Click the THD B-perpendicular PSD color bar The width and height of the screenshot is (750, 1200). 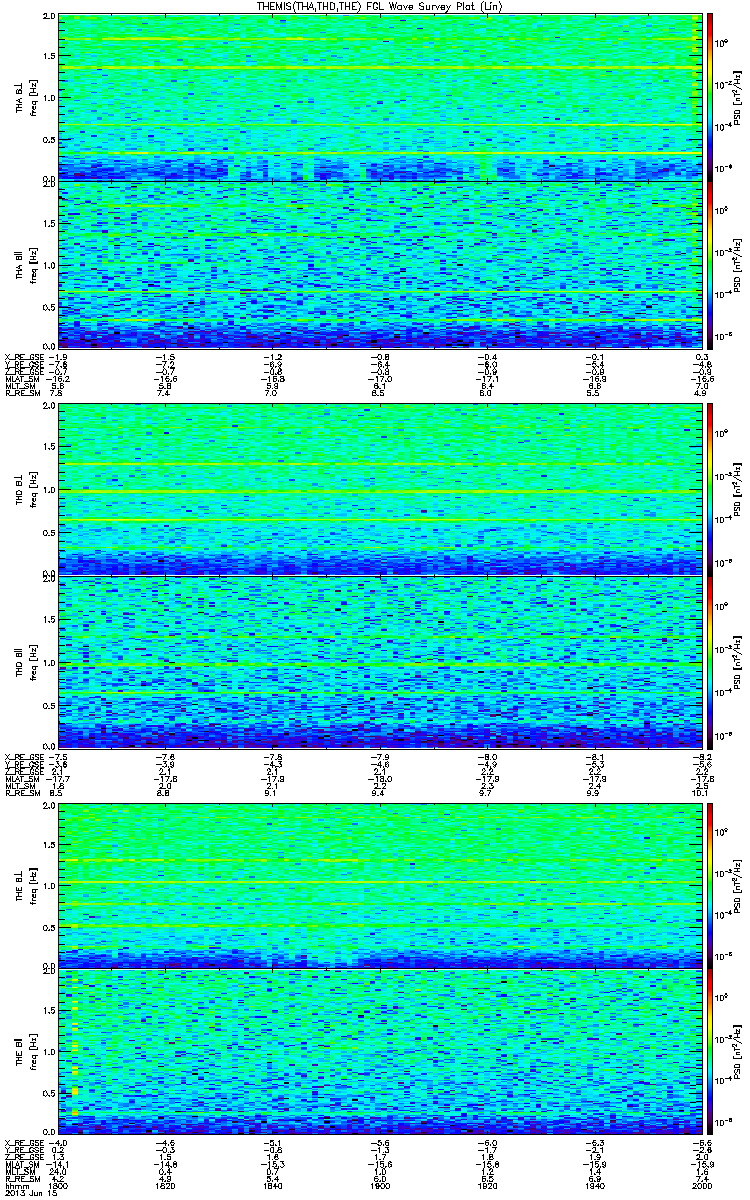(x=710, y=488)
